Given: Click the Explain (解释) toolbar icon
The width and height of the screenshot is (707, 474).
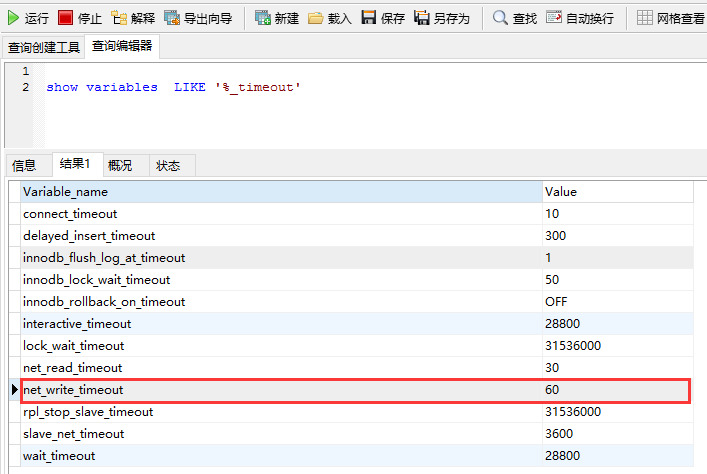Looking at the screenshot, I should [119, 17].
